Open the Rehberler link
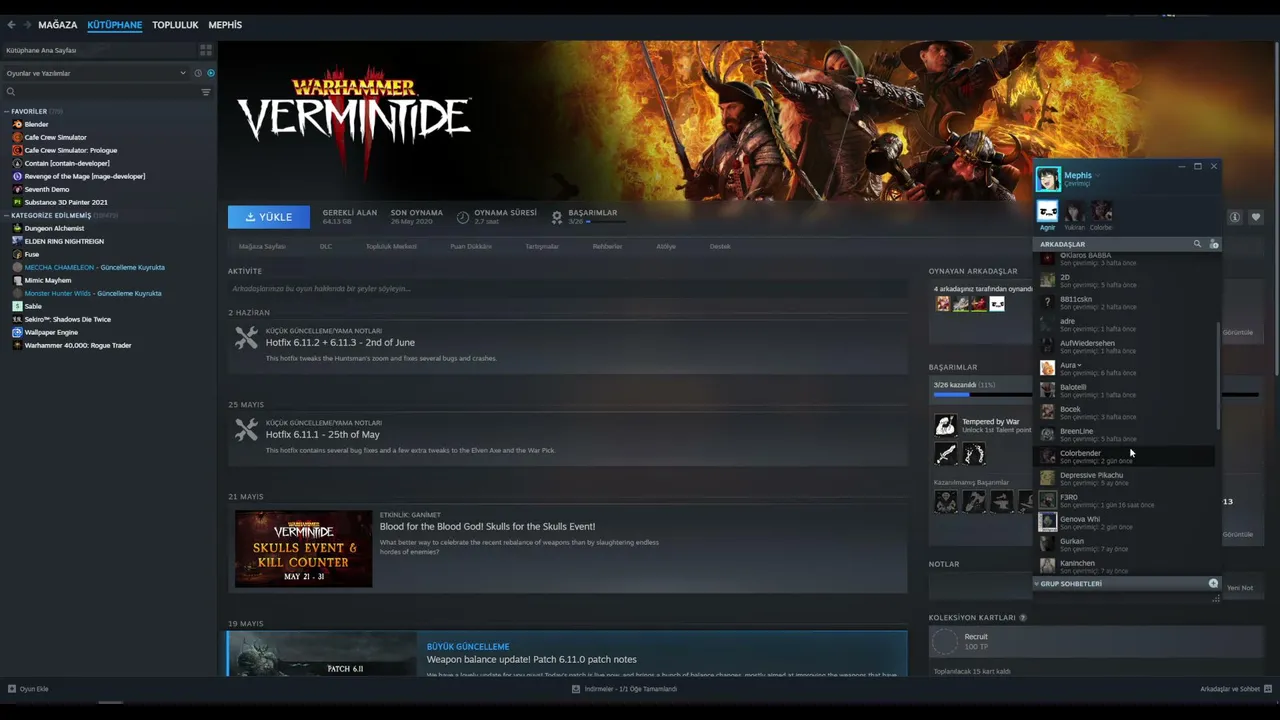 pos(607,246)
